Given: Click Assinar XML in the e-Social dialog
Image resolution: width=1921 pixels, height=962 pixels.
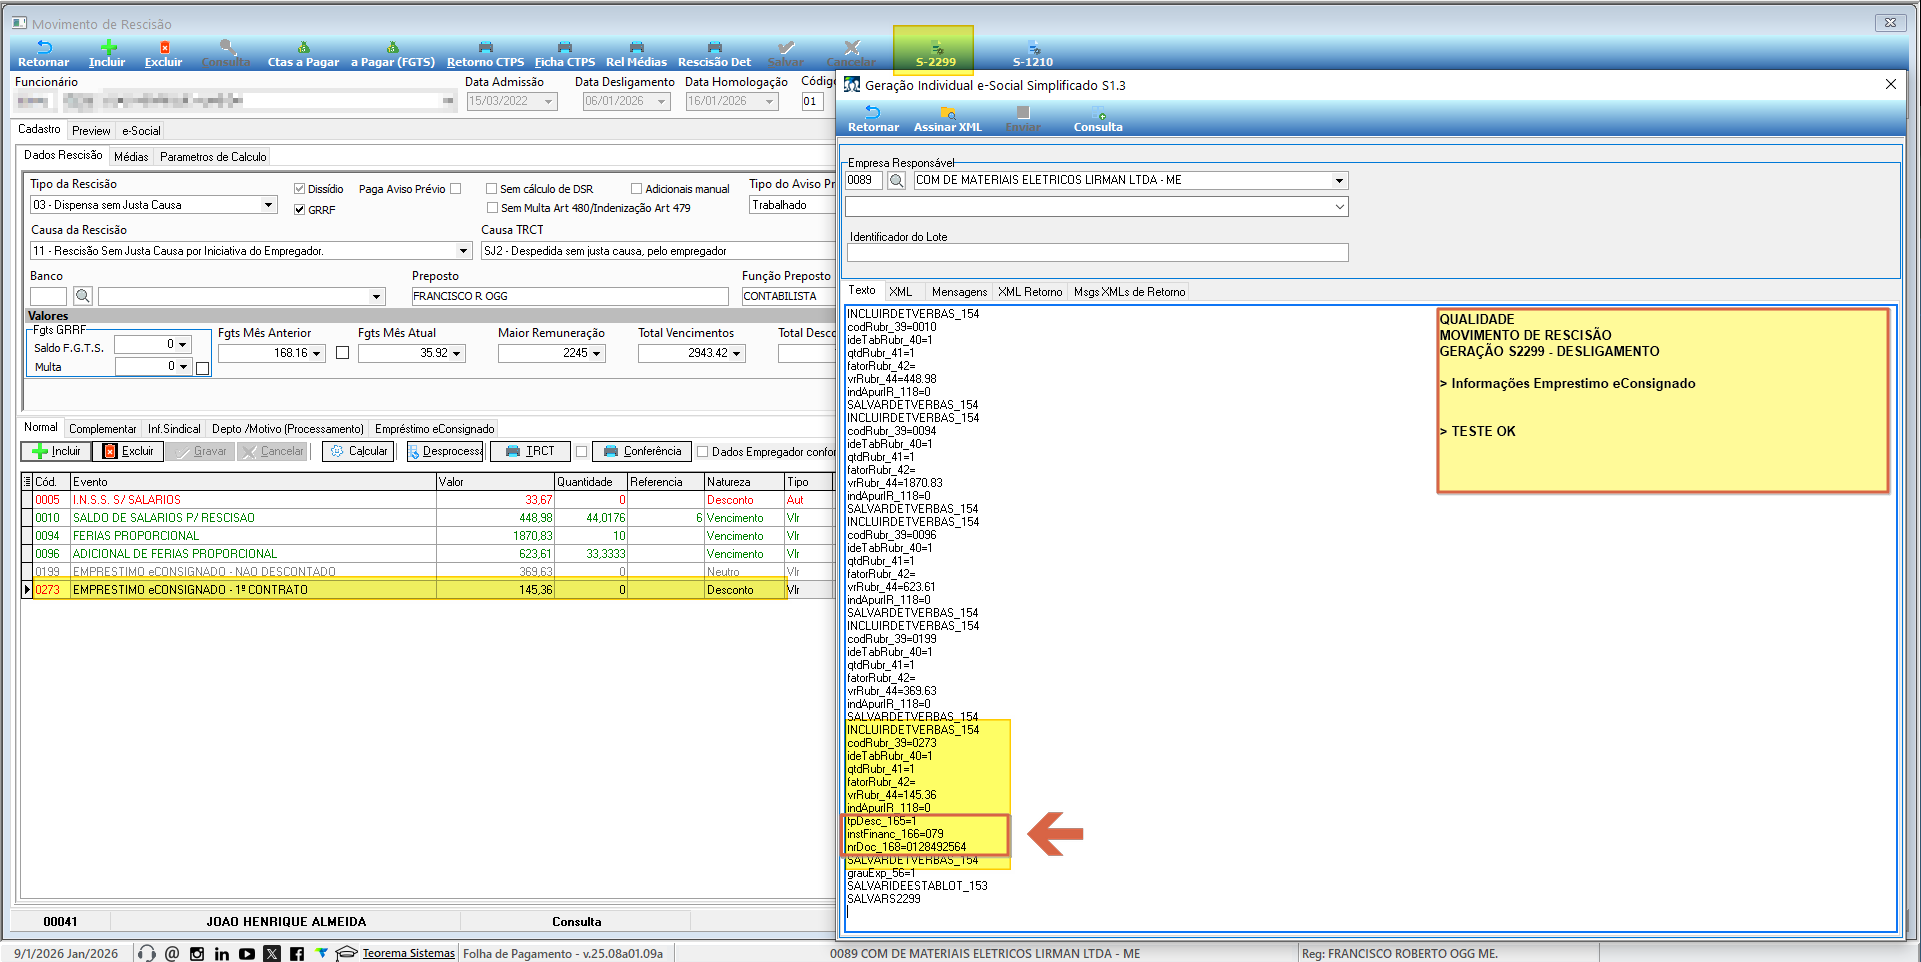Looking at the screenshot, I should coord(947,119).
